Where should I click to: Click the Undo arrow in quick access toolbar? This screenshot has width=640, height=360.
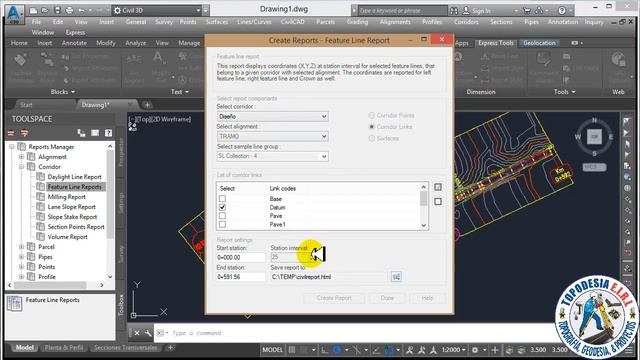(x=81, y=10)
